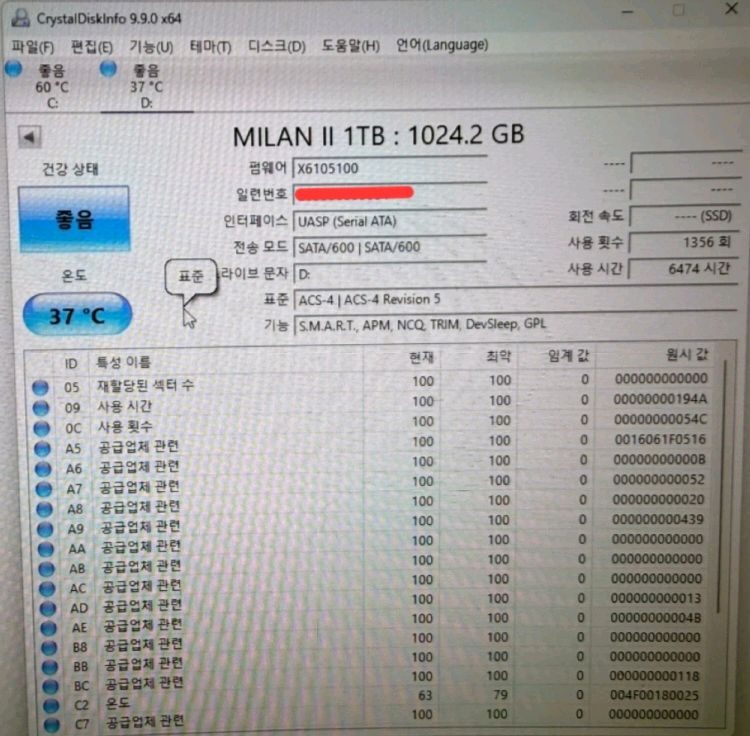Select the 온도 attribute row name
Viewport: 750px width, 736px height.
[x=118, y=703]
